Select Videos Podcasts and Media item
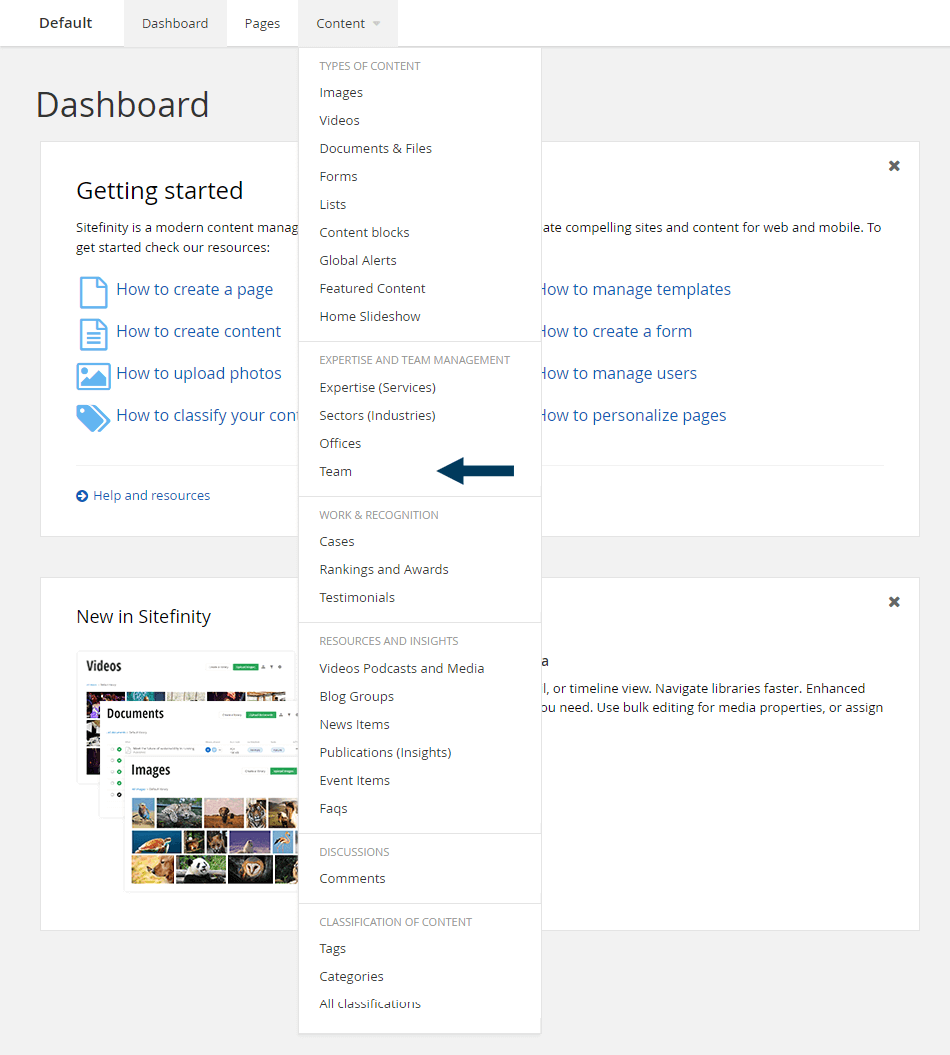Viewport: 950px width, 1055px height. coord(402,669)
